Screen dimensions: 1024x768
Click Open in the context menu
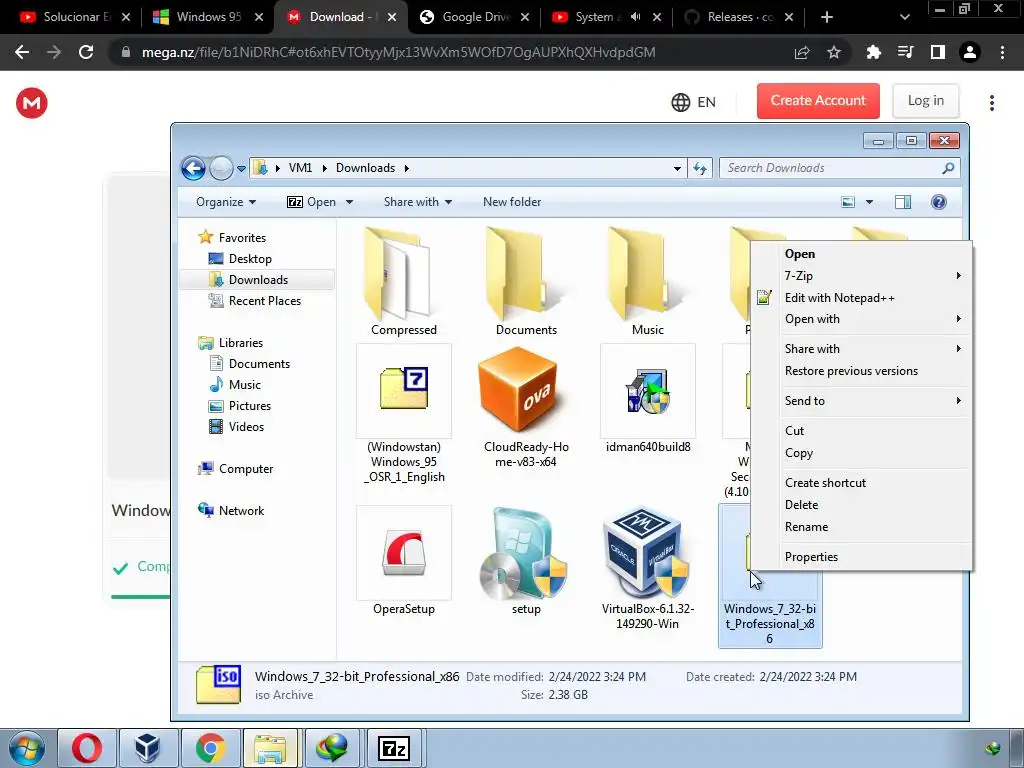[799, 254]
